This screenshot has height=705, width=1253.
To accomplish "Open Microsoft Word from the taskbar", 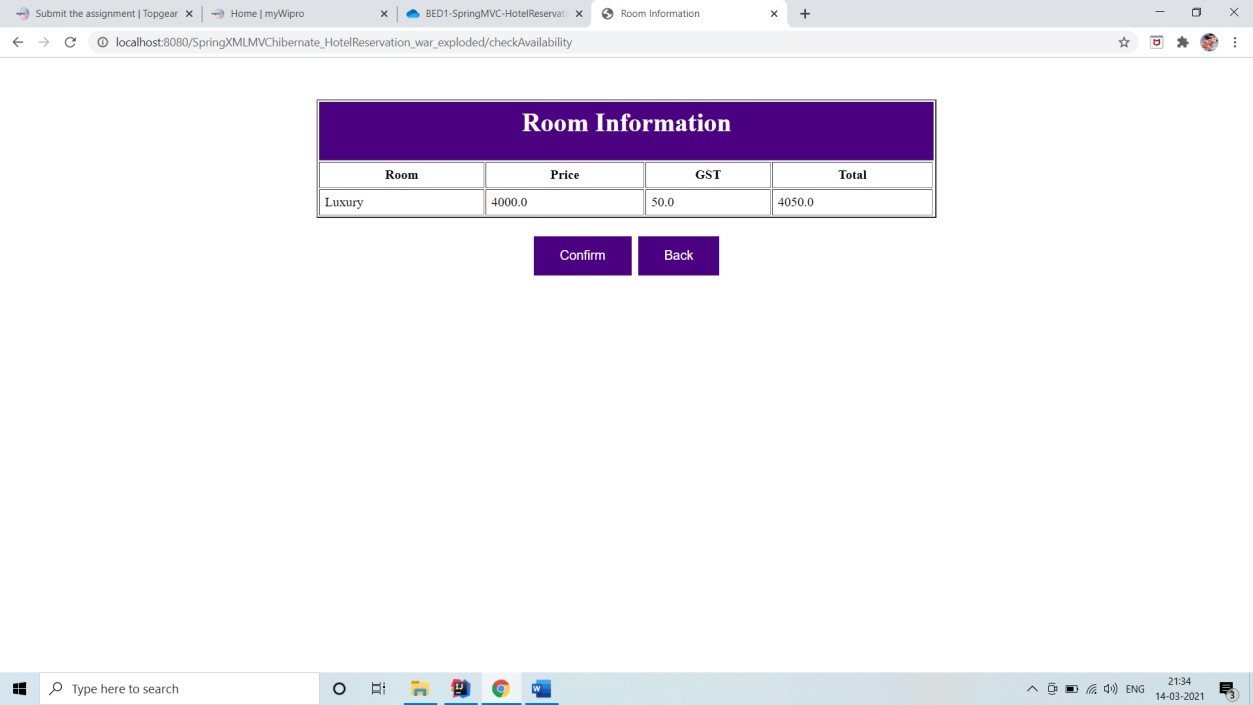I will point(541,688).
